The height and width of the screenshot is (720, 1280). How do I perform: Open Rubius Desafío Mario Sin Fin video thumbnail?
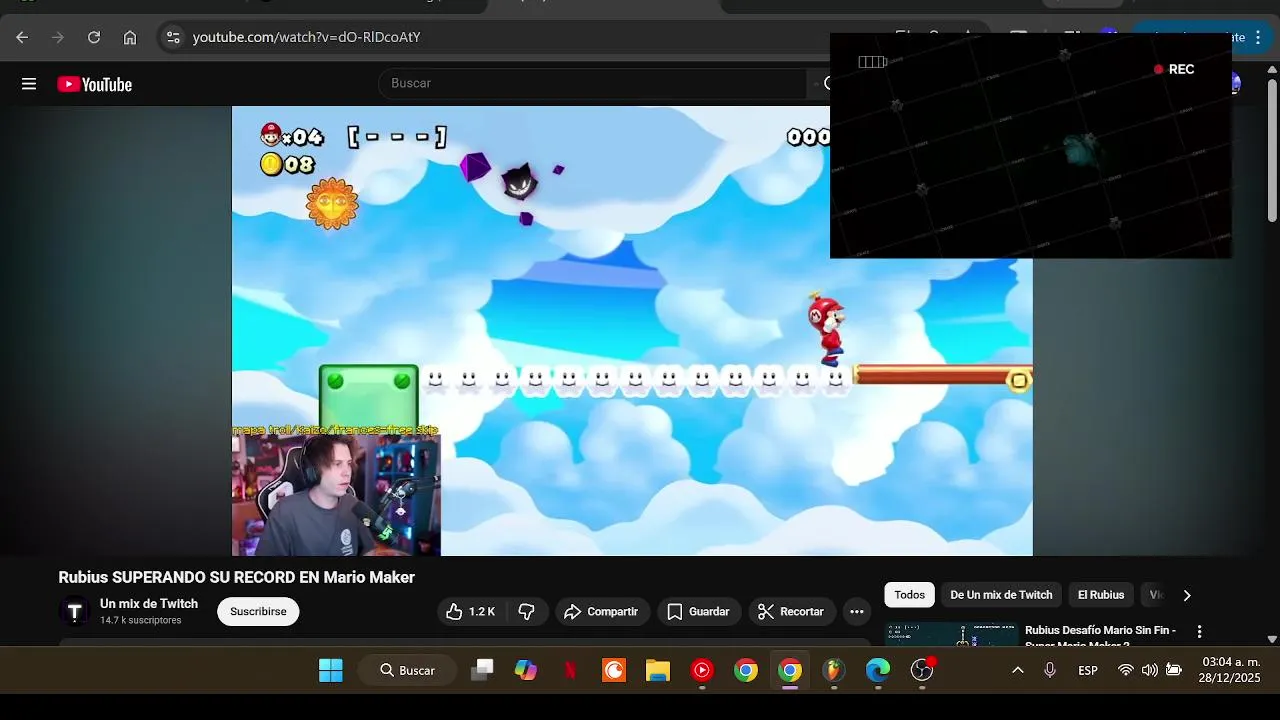pyautogui.click(x=952, y=634)
